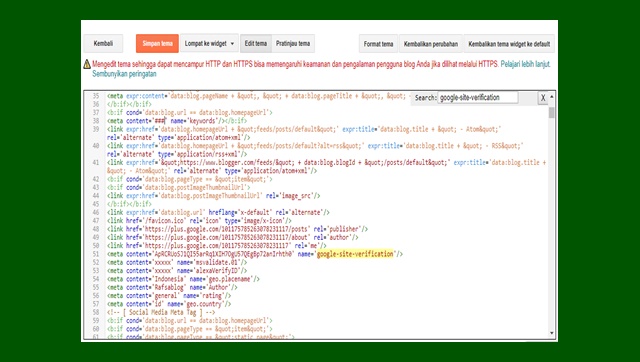Image resolution: width=640 pixels, height=362 pixels.
Task: Click the search field containing google-site-verification
Action: 478,98
